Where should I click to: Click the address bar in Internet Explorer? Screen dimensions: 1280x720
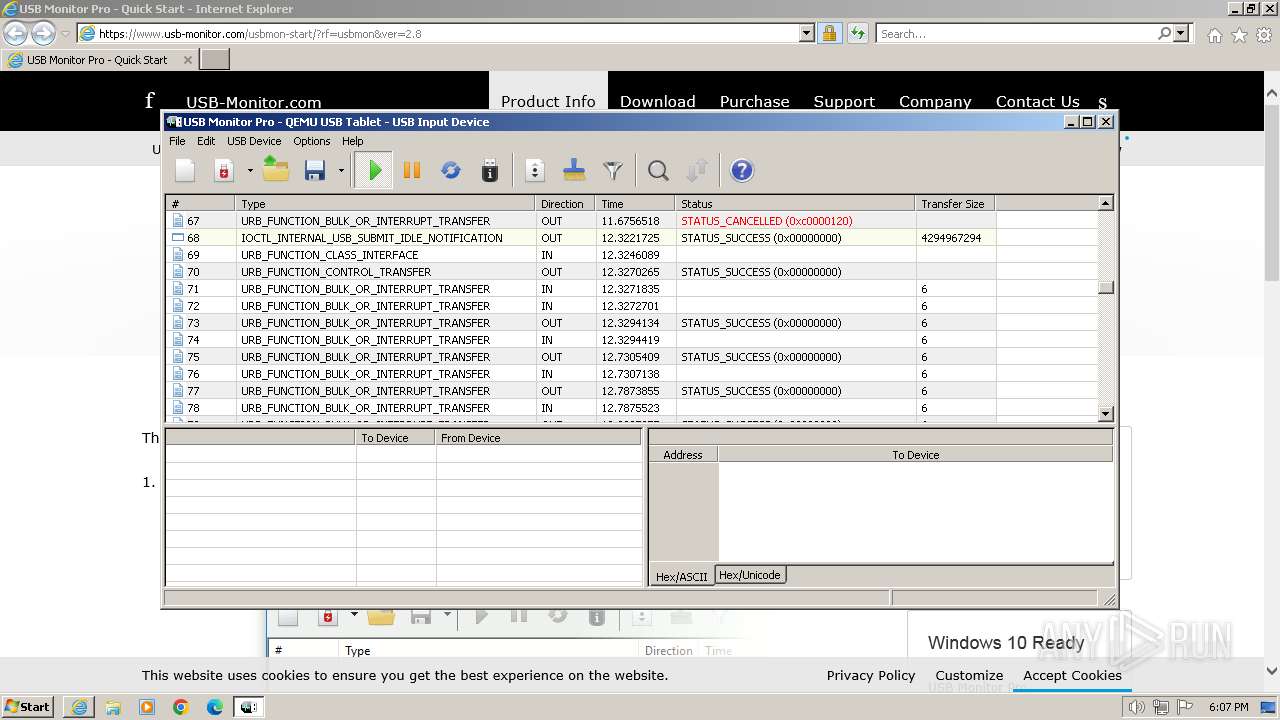pyautogui.click(x=448, y=33)
